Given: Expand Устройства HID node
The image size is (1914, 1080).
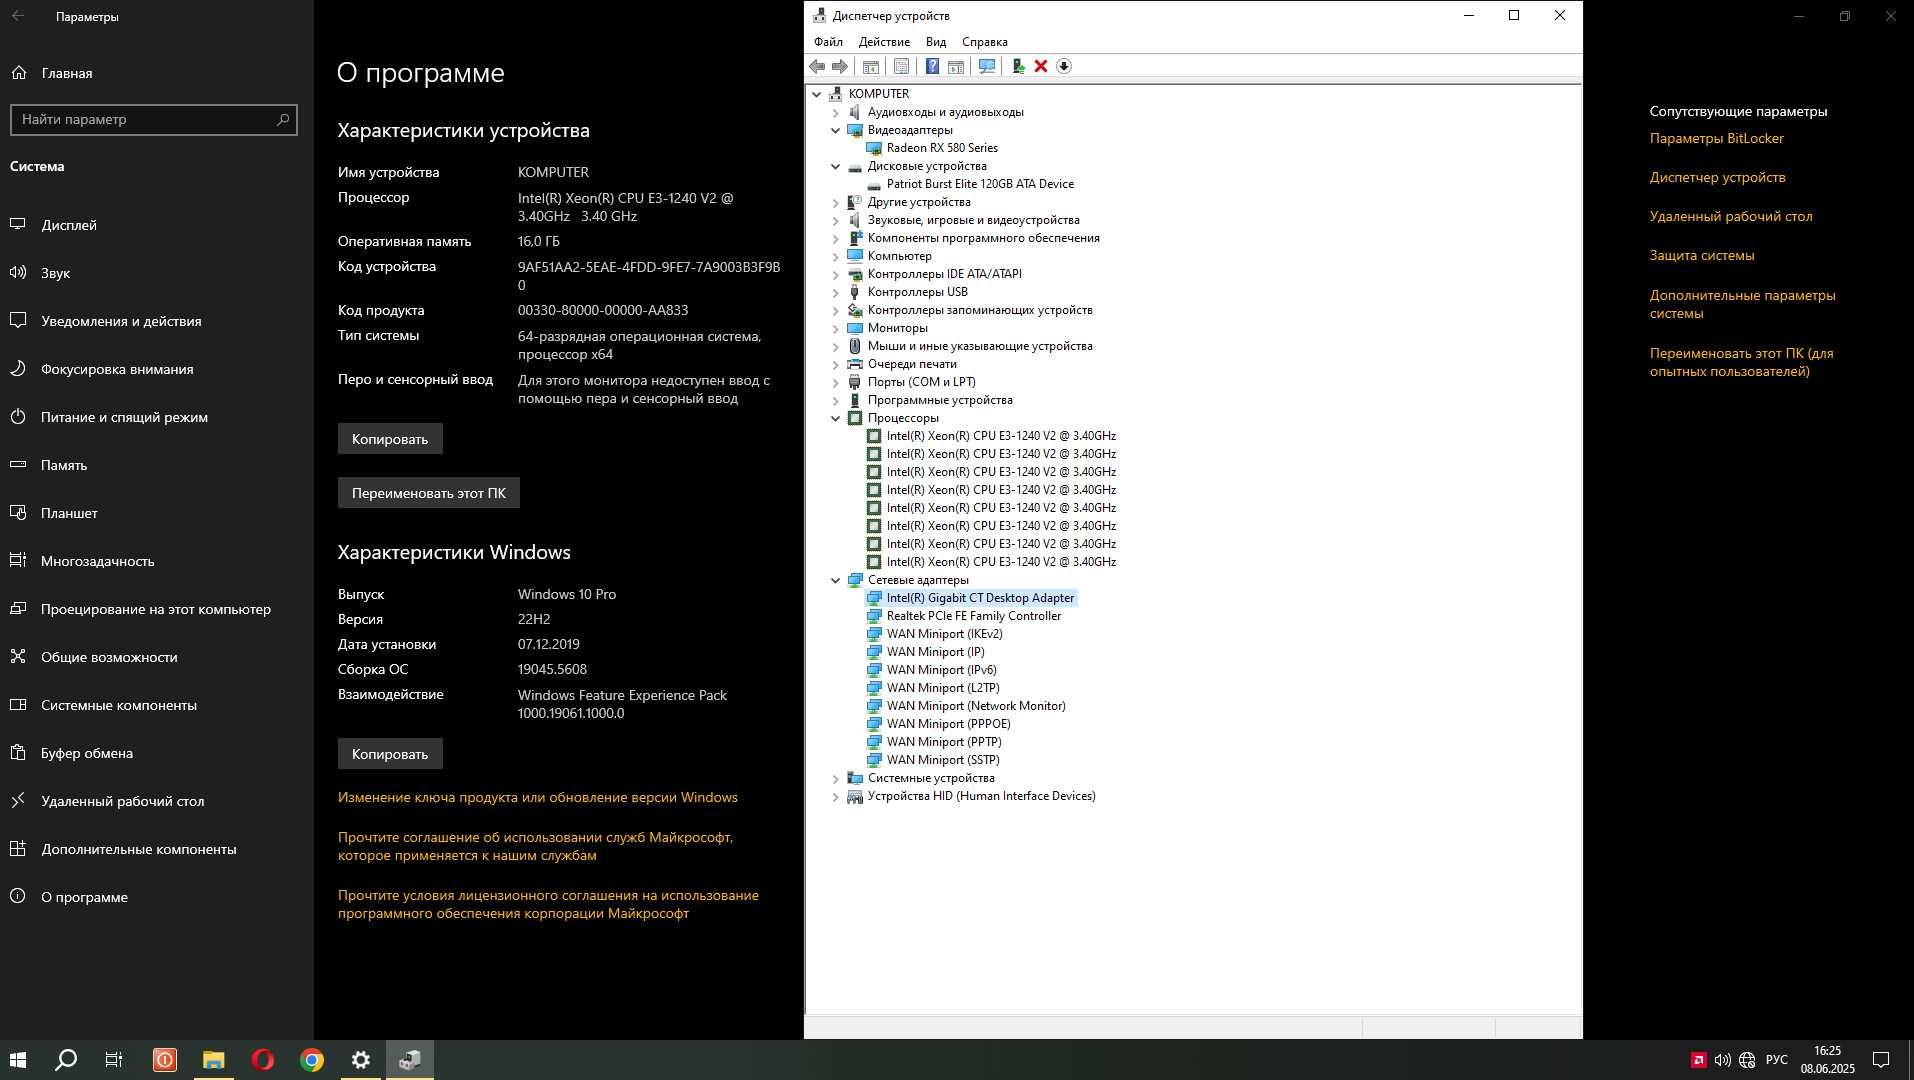Looking at the screenshot, I should click(x=836, y=796).
